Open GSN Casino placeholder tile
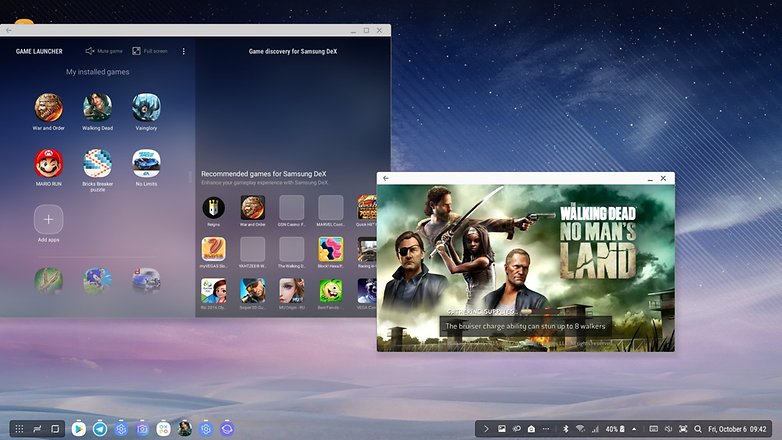Screen dimensions: 782x440 [x=292, y=208]
